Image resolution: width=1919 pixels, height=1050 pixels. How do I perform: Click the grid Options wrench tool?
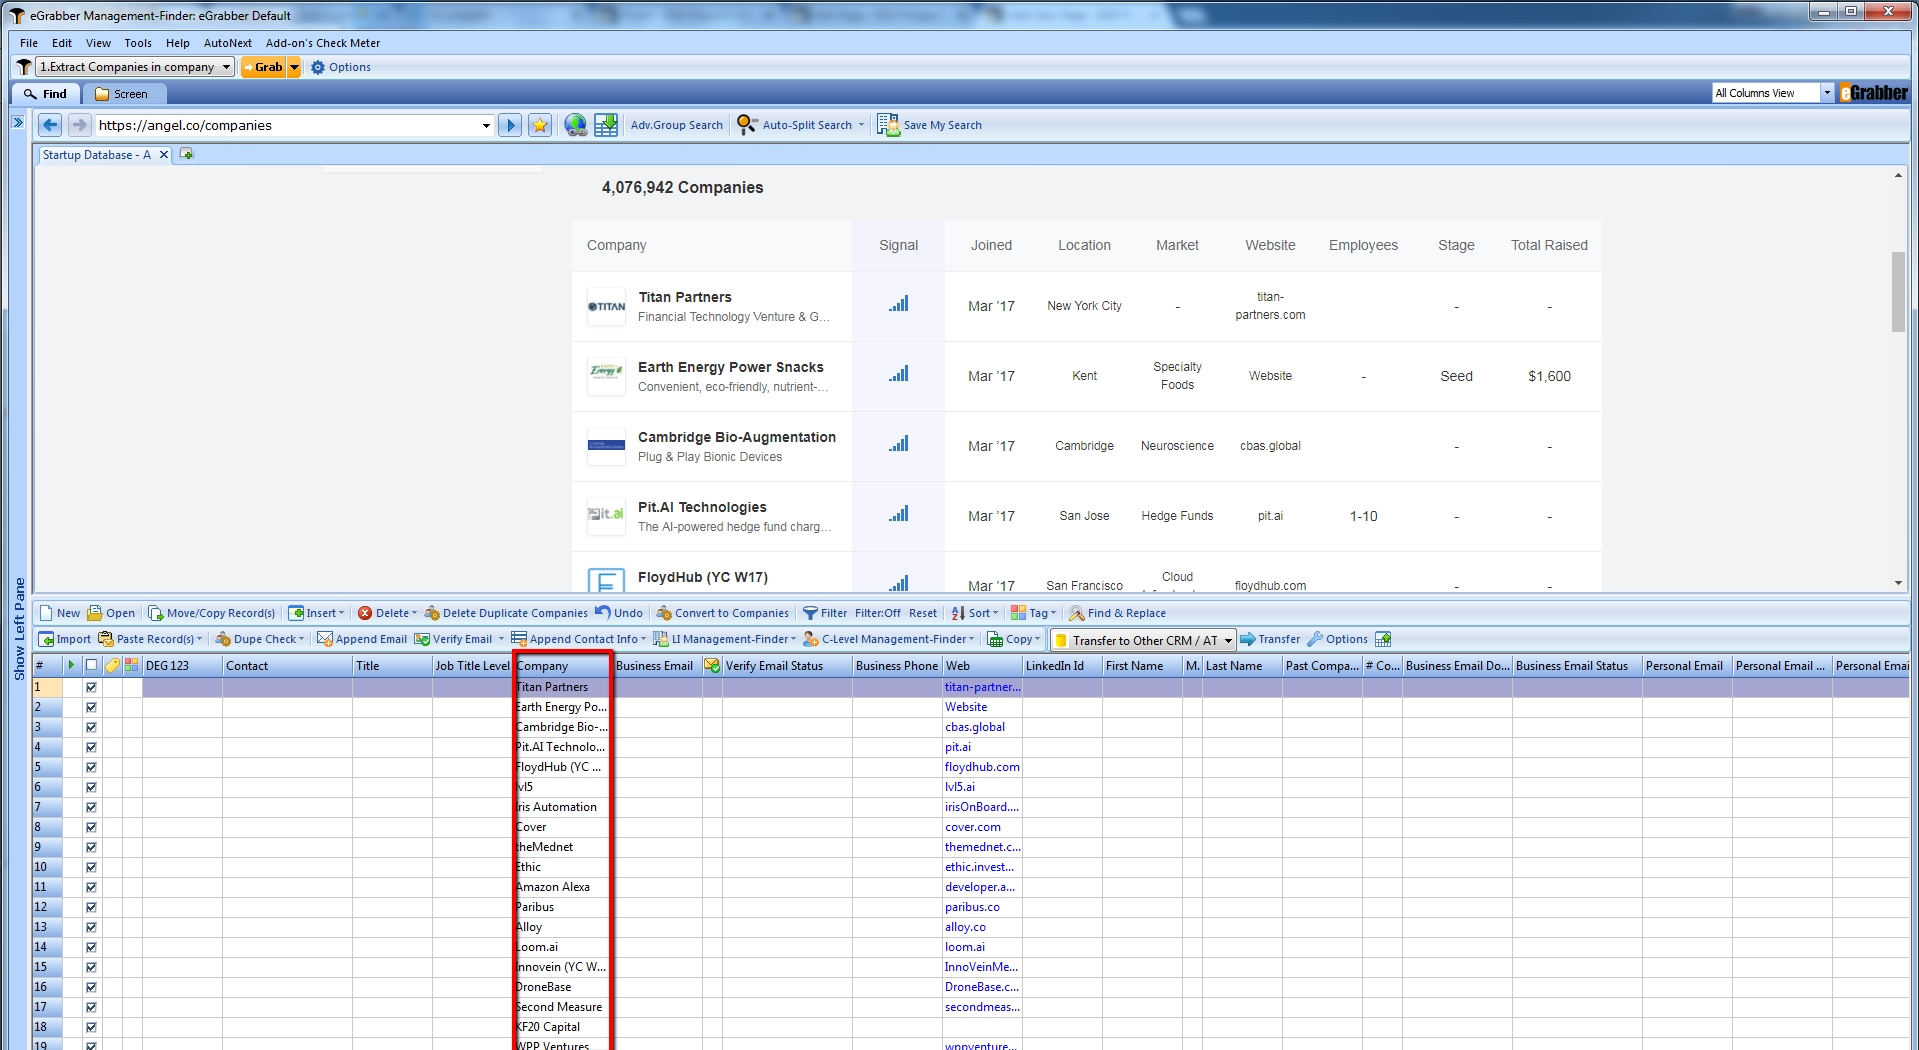coord(1338,639)
